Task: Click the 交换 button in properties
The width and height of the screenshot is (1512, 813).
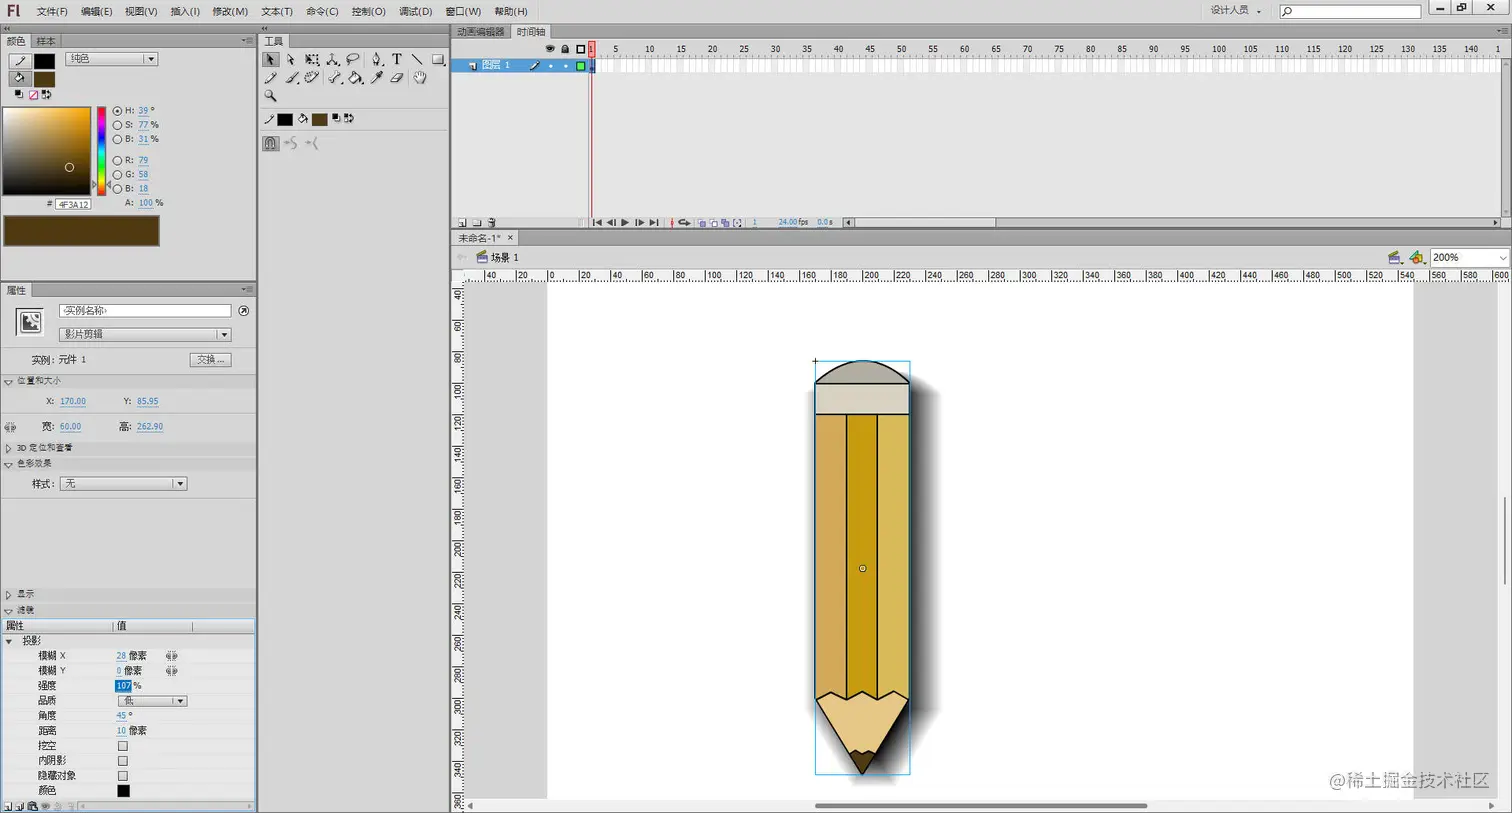Action: 210,359
